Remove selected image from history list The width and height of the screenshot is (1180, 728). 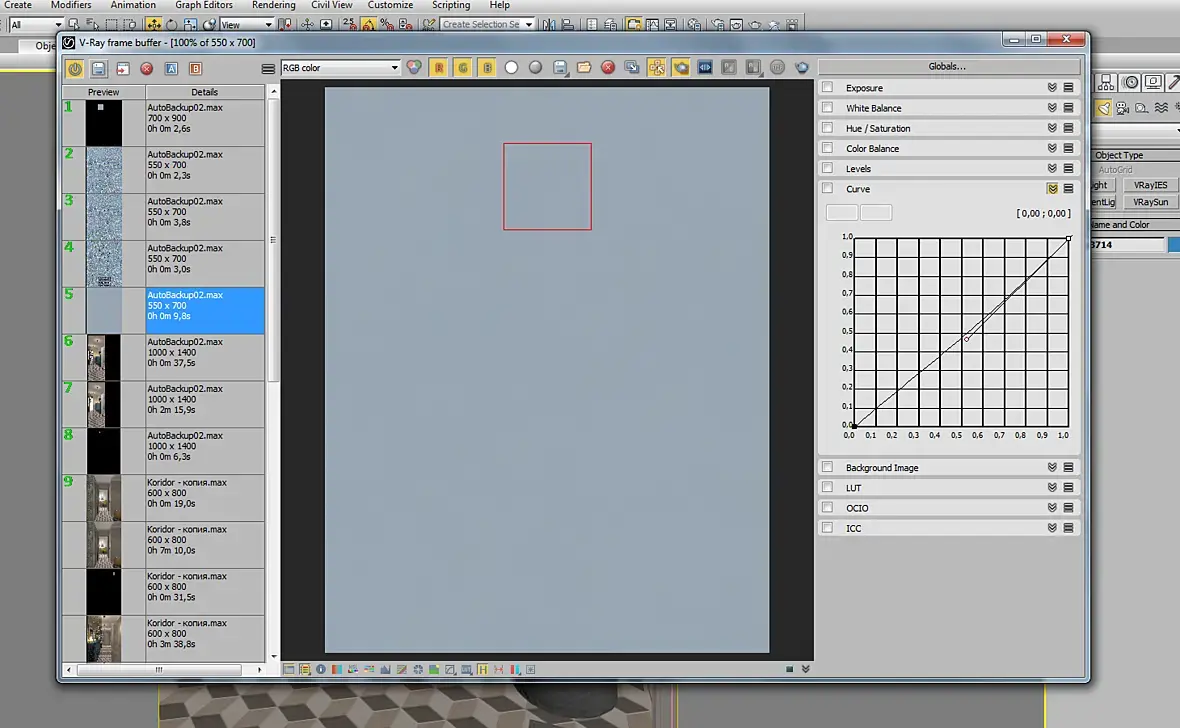[x=147, y=69]
